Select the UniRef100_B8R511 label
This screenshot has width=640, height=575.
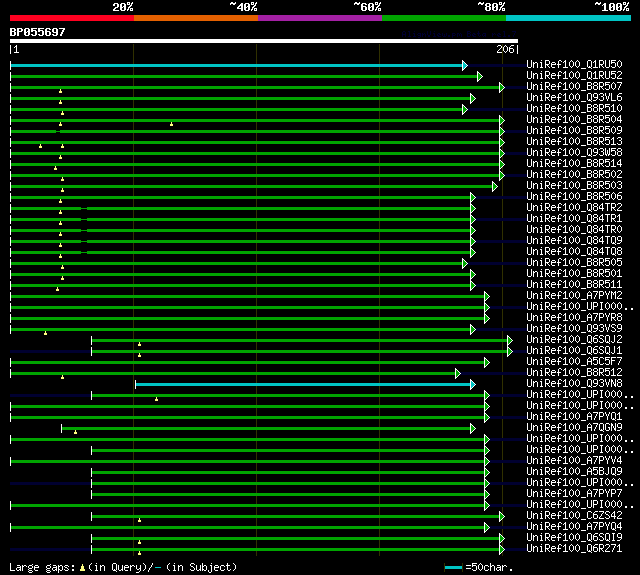[574, 285]
